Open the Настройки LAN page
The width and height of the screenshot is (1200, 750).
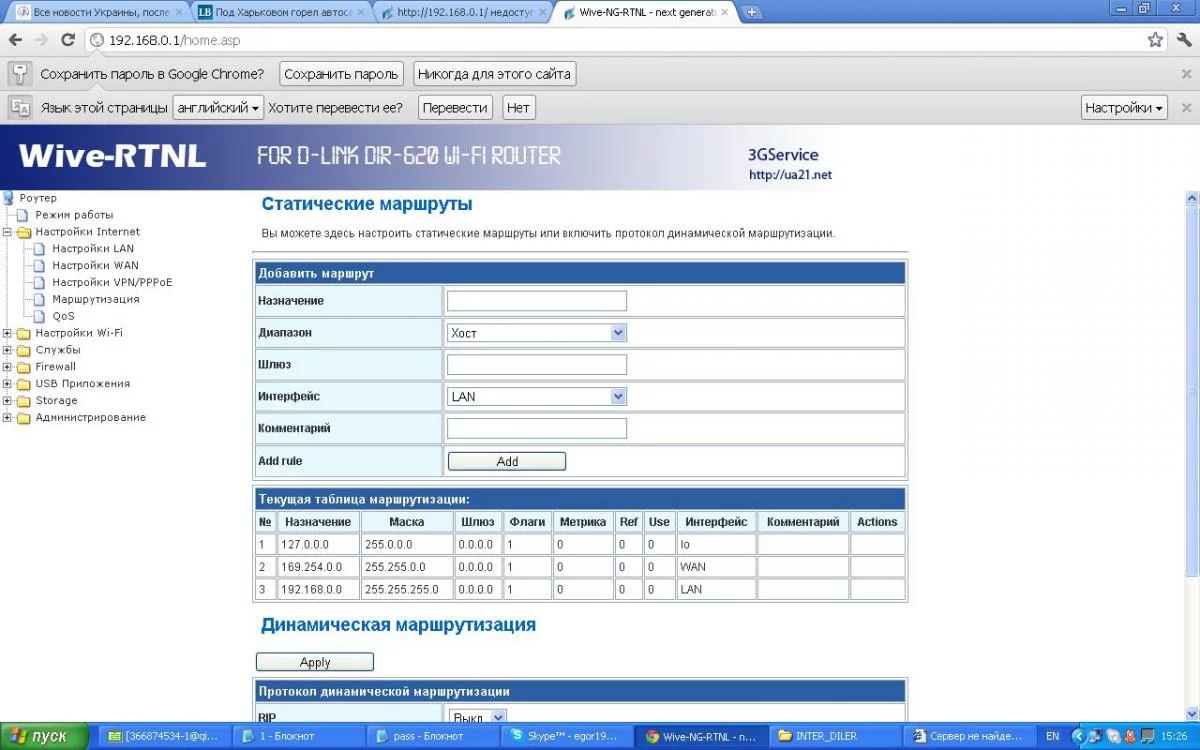93,249
